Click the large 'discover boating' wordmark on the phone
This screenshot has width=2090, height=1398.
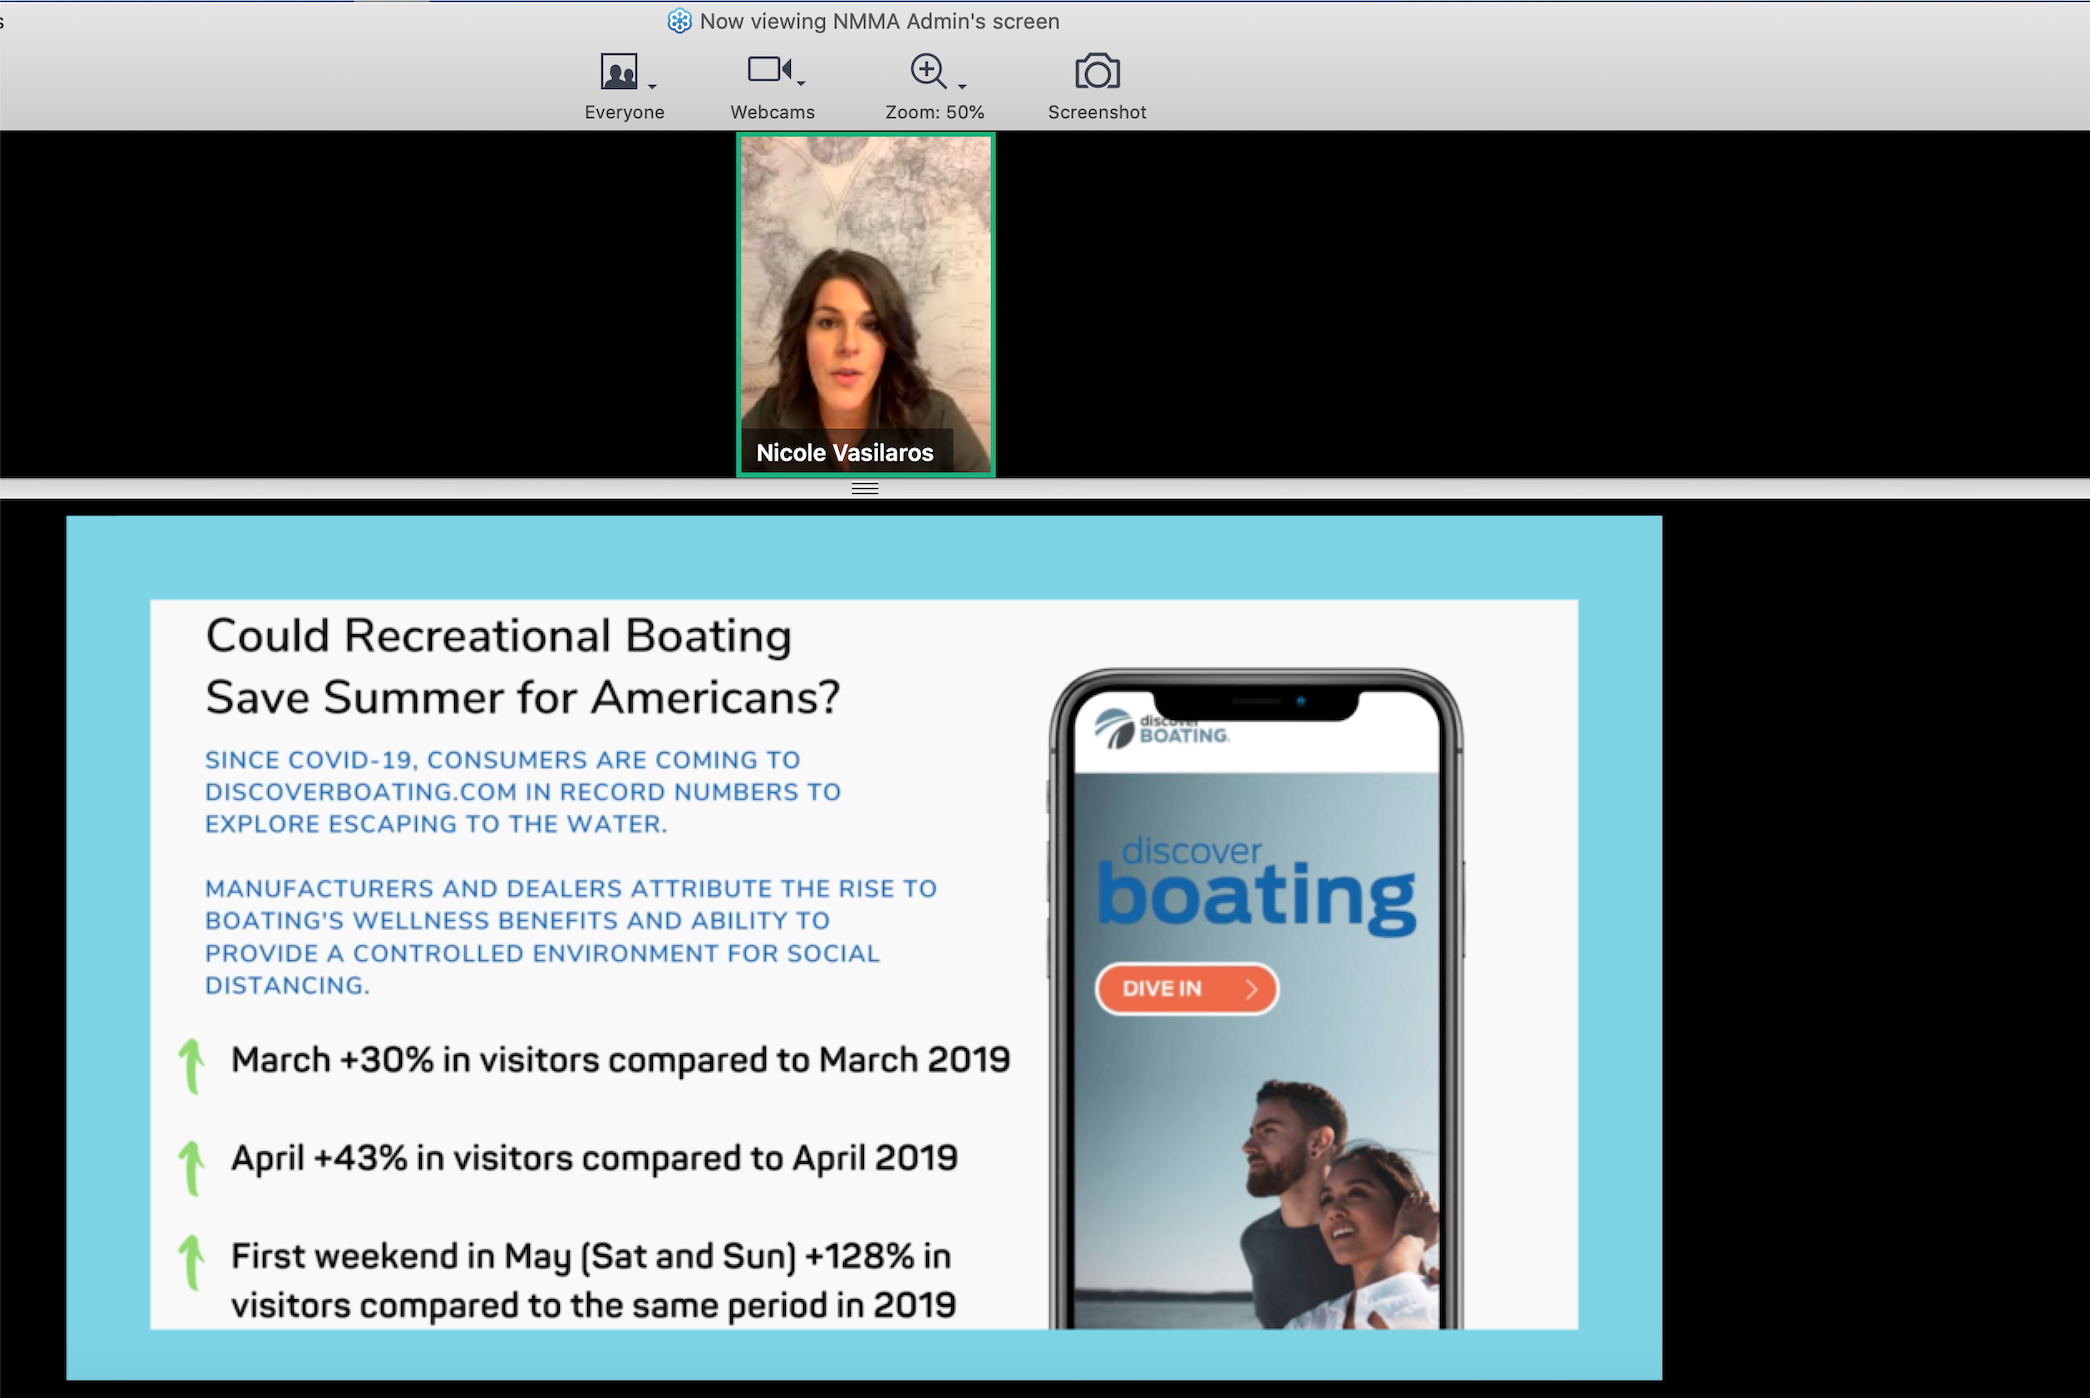(1257, 886)
